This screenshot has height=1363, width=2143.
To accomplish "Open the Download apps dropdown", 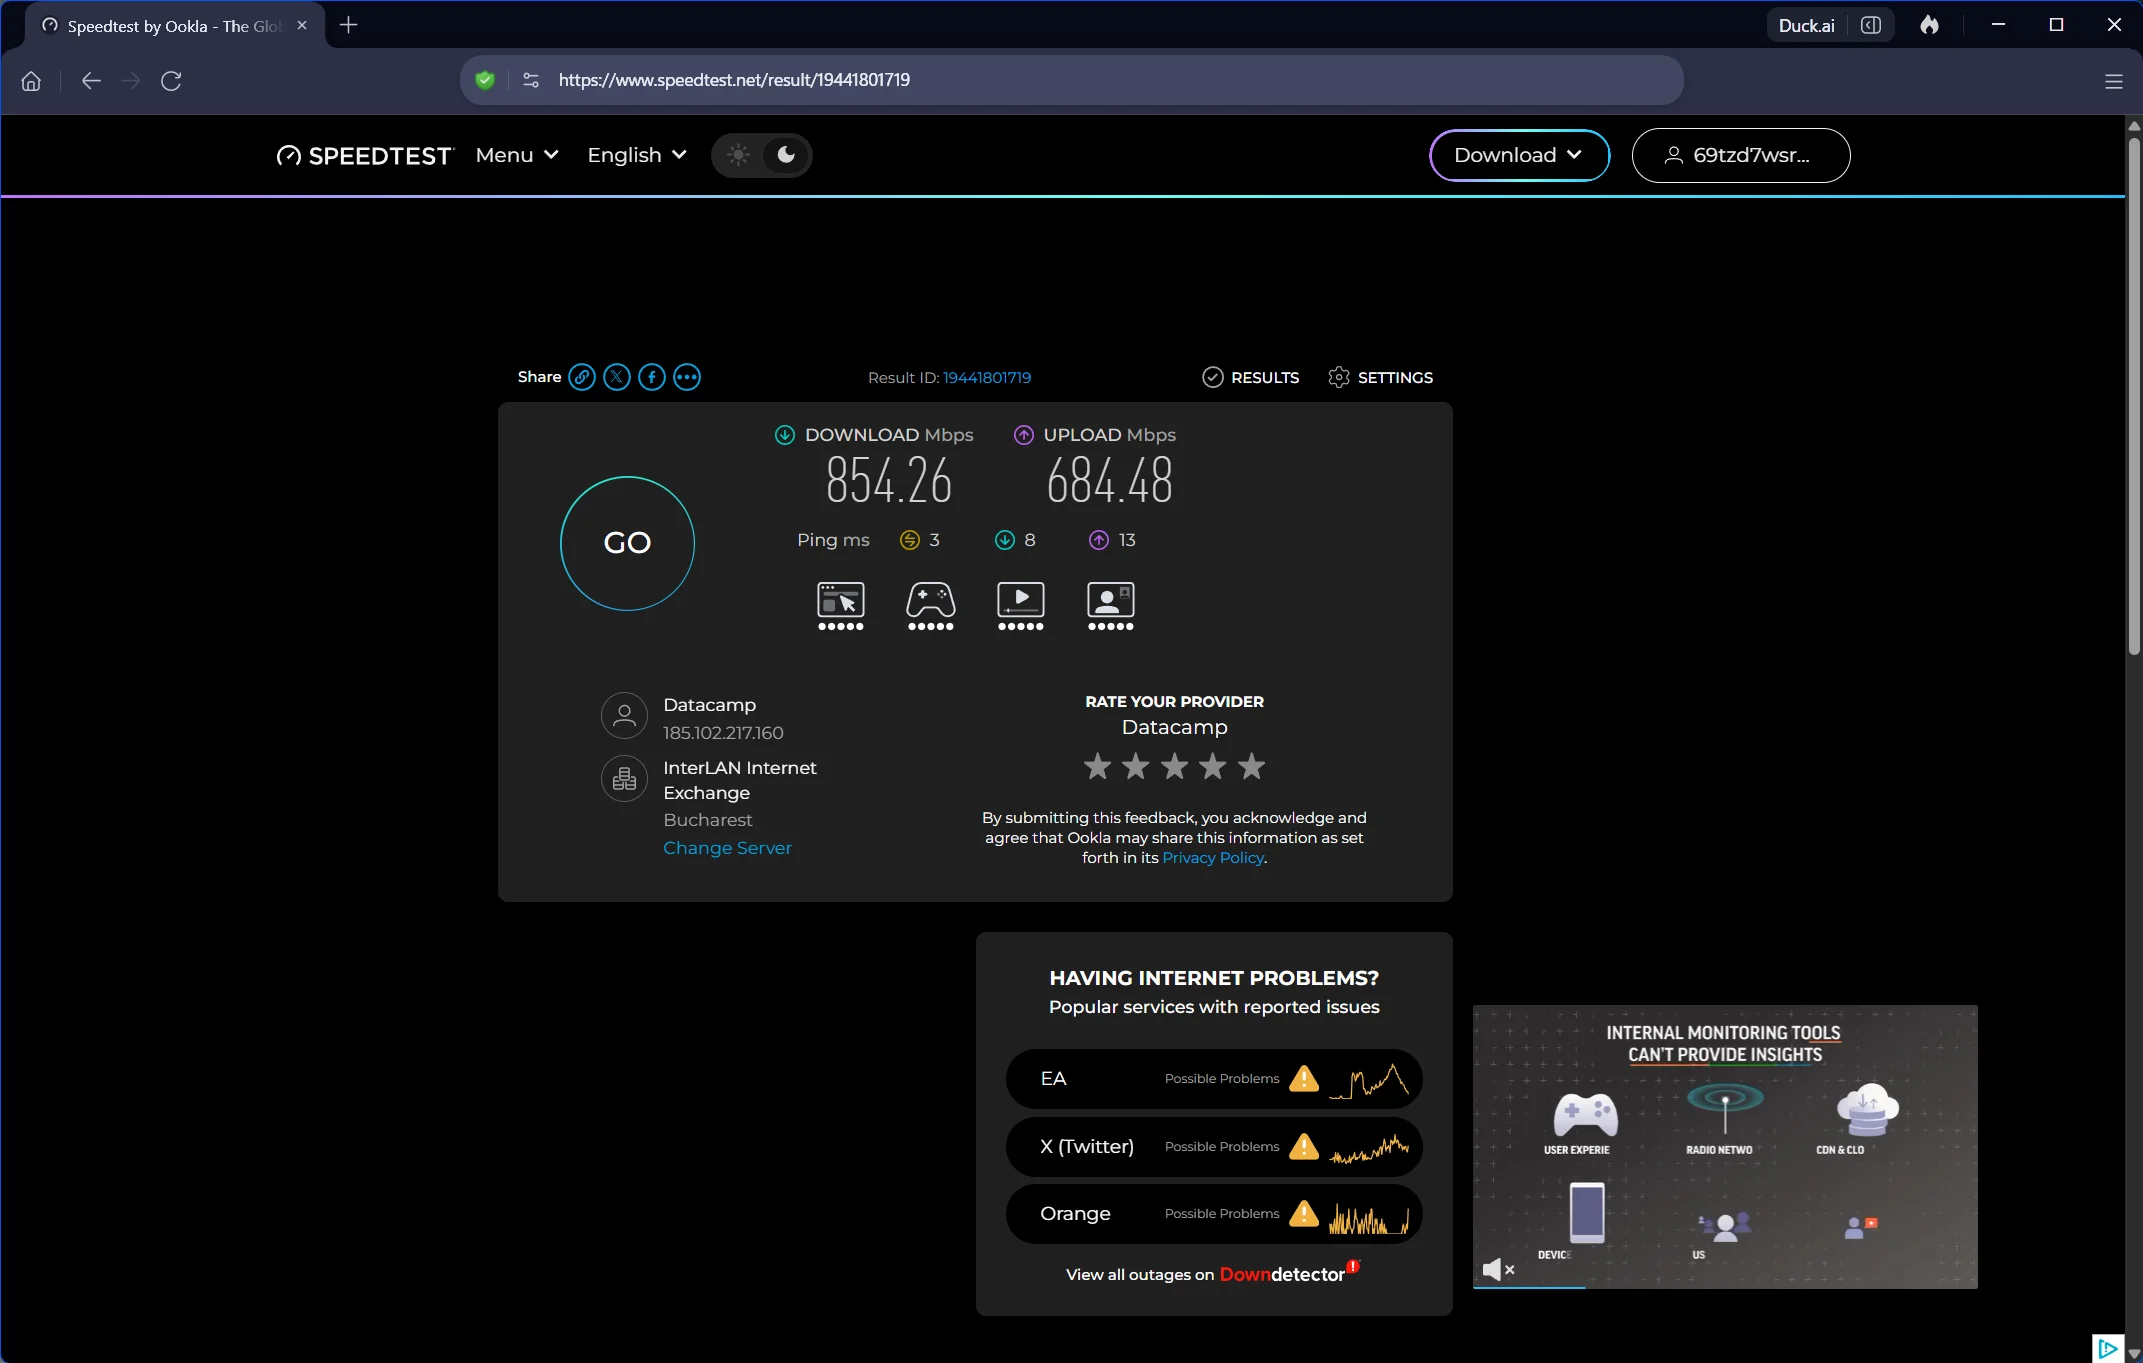I will (1519, 155).
